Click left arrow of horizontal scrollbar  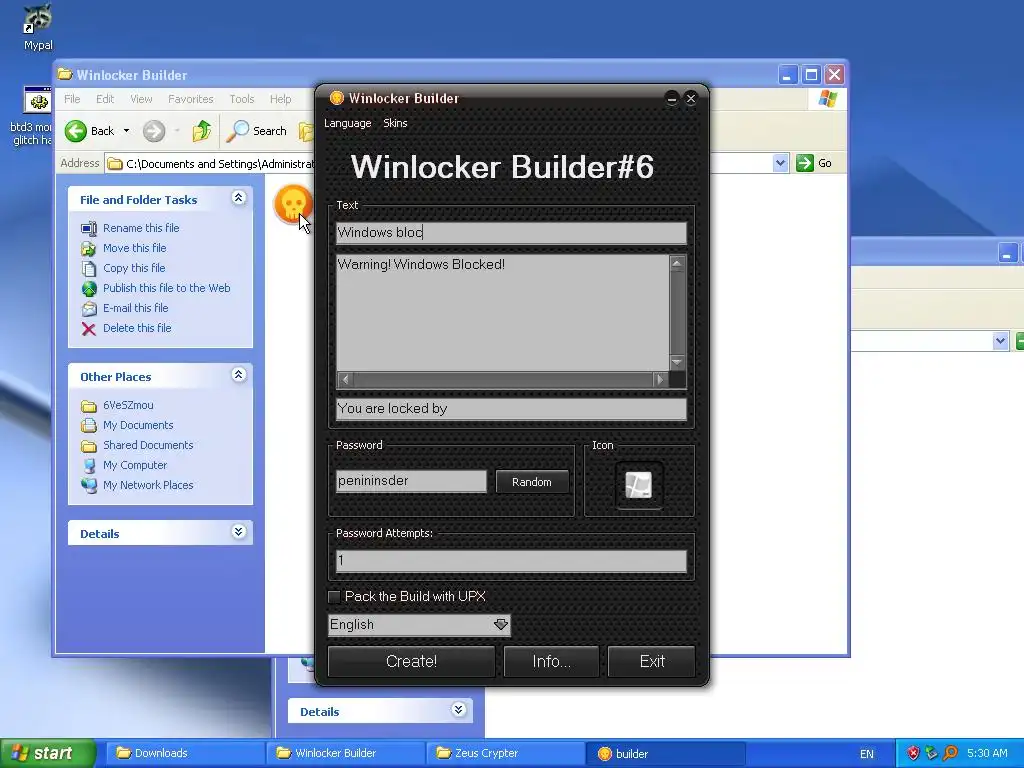(x=345, y=379)
